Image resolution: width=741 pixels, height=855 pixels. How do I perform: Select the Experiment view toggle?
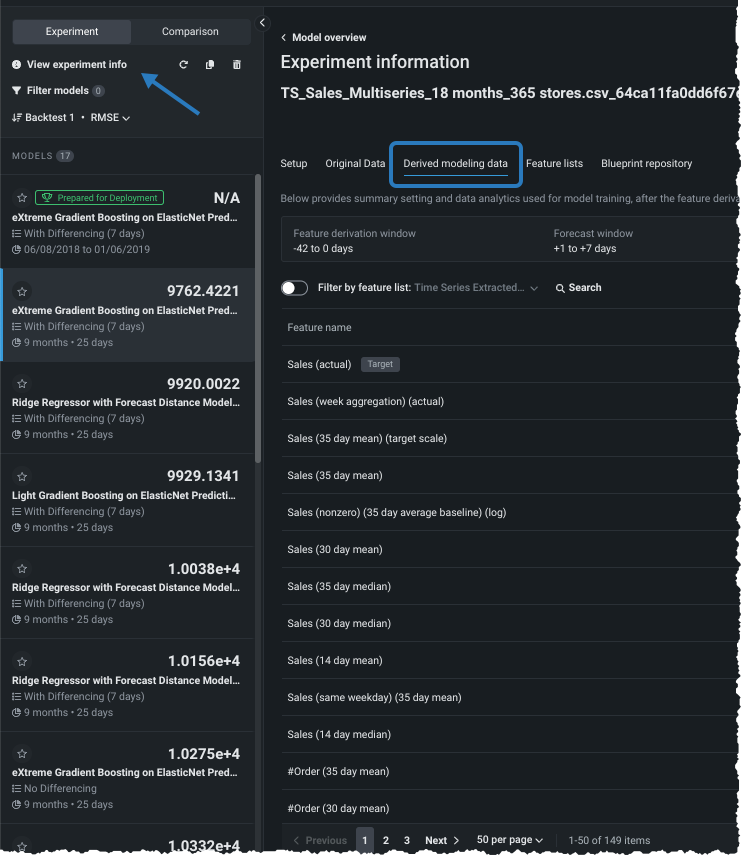(x=72, y=32)
